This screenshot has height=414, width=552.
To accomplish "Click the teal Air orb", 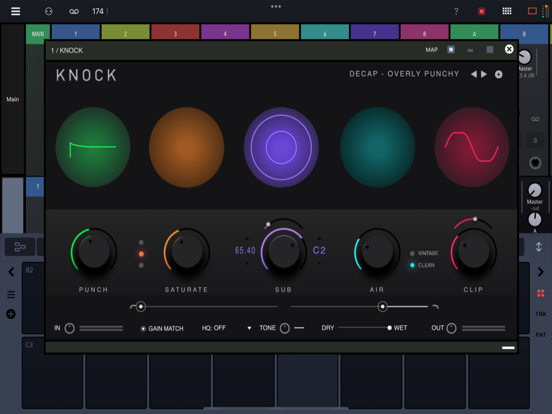I will pyautogui.click(x=377, y=147).
